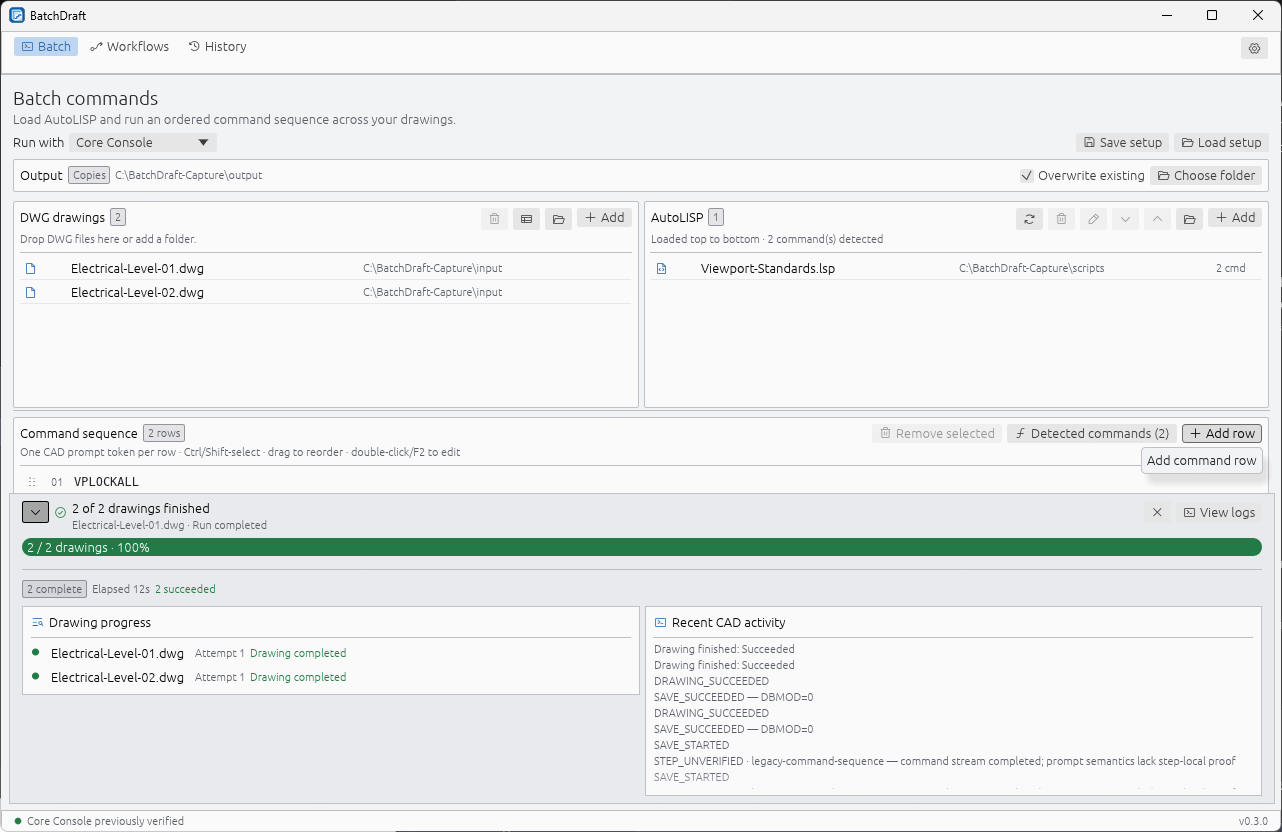1282x832 pixels.
Task: Click the green status dot beside Electrical-Level-02.dwg in Drawing progress
Action: pyautogui.click(x=36, y=677)
